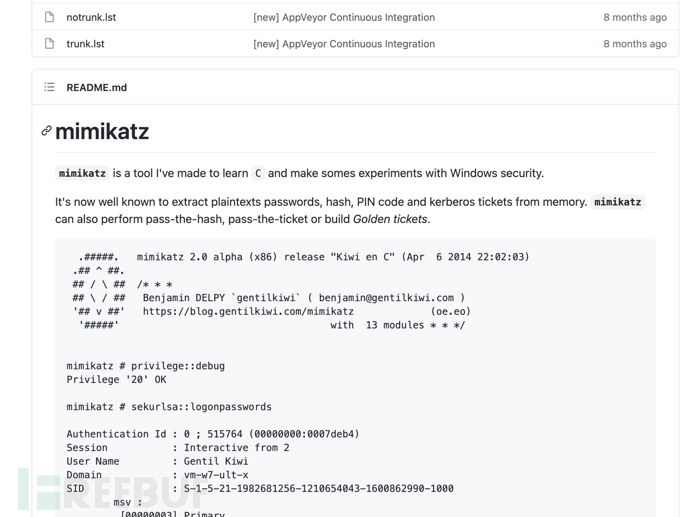Open notrunk.lst commit message AppVeyor Continuous Integration

pyautogui.click(x=344, y=17)
